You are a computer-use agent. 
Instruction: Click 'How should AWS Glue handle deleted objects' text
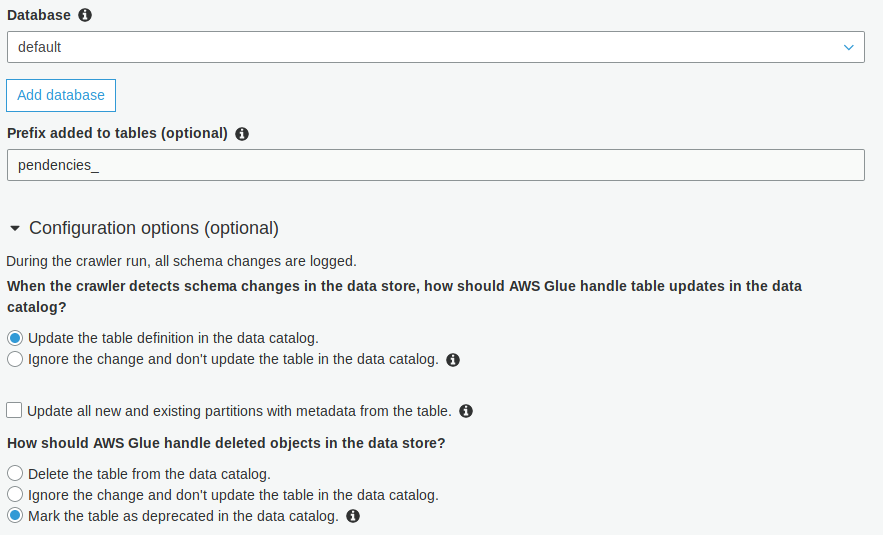click(x=226, y=443)
